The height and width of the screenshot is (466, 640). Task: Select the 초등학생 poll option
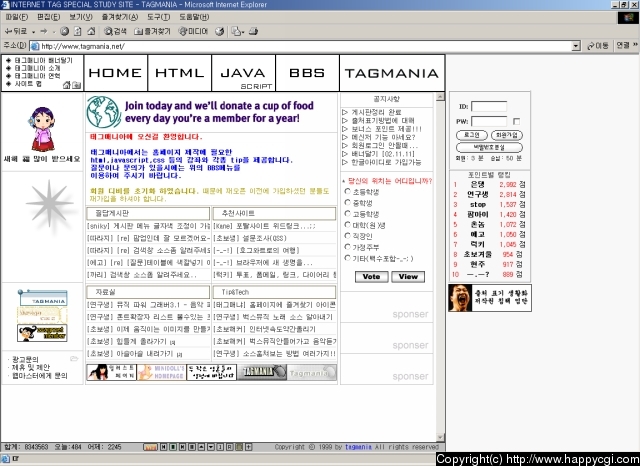[x=348, y=191]
